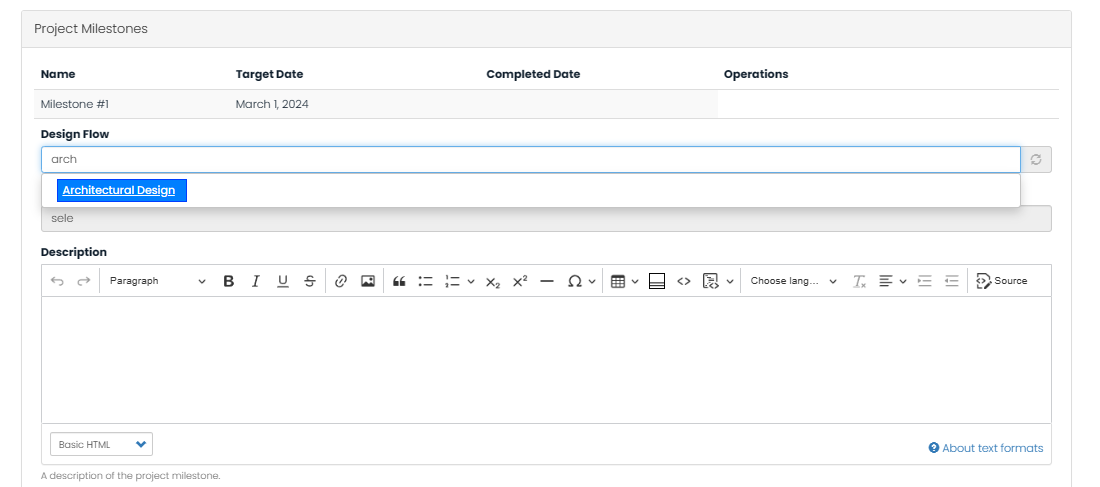Expand the code block language arrow
The width and height of the screenshot is (1100, 487).
point(730,281)
